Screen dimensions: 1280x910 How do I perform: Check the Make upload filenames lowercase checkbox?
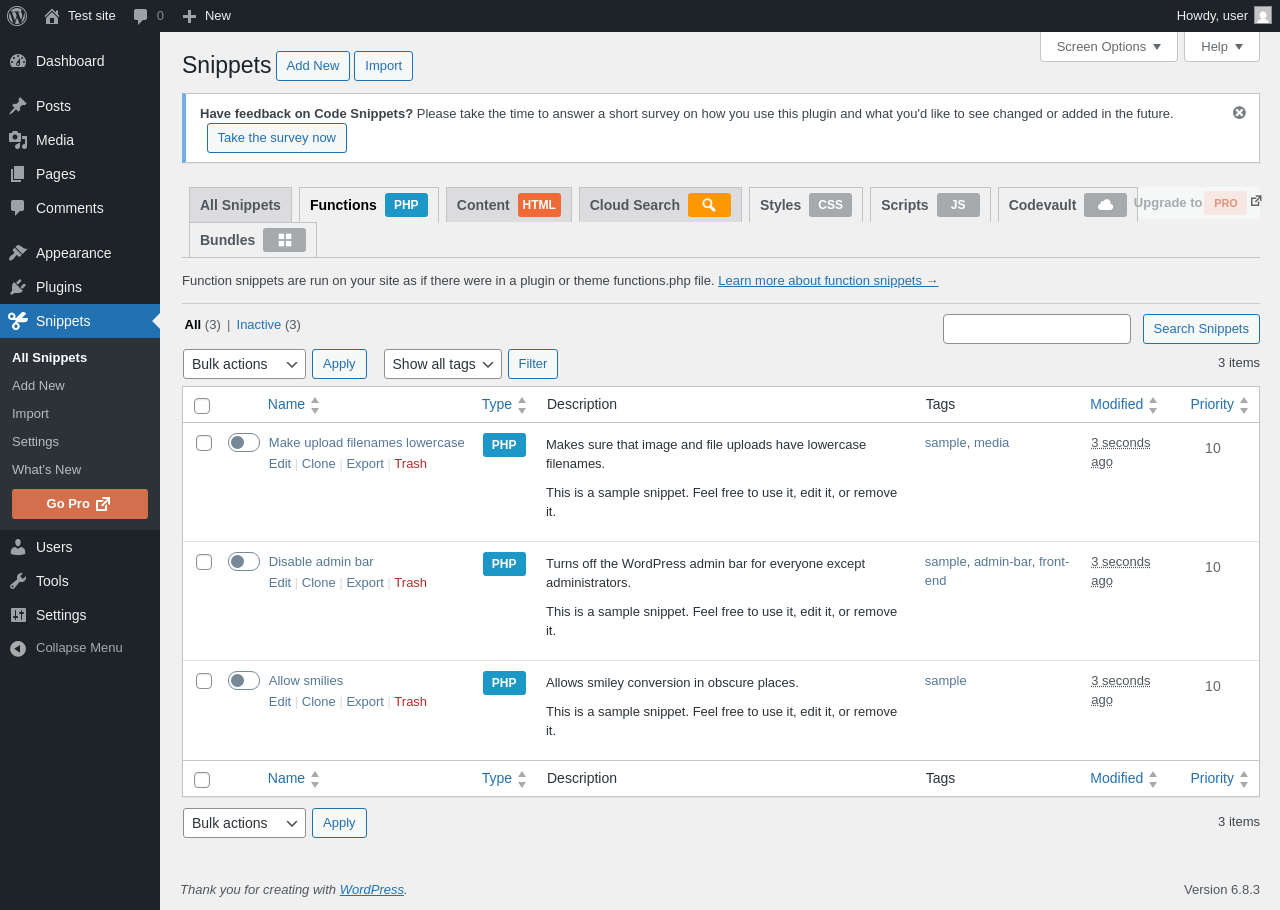204,443
